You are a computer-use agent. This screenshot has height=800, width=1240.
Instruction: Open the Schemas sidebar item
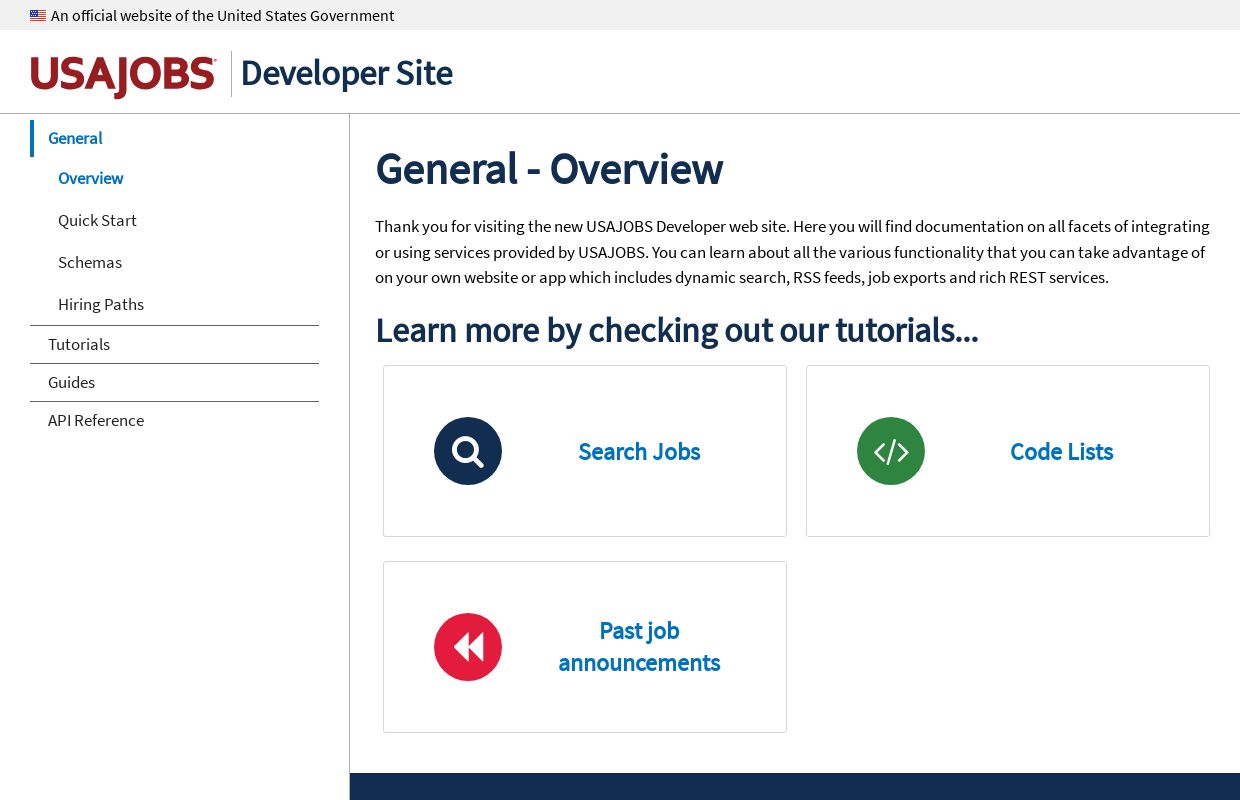(x=90, y=262)
